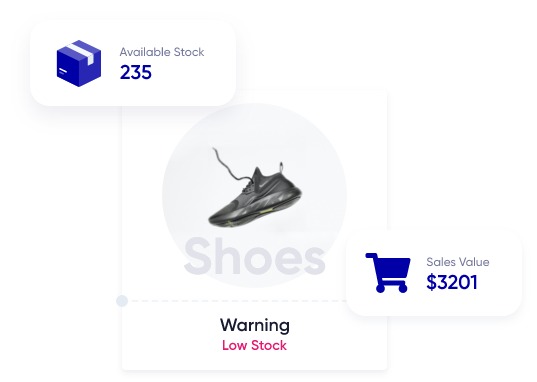537x382 pixels.
Task: Select the Sales Value label
Action: 458,262
